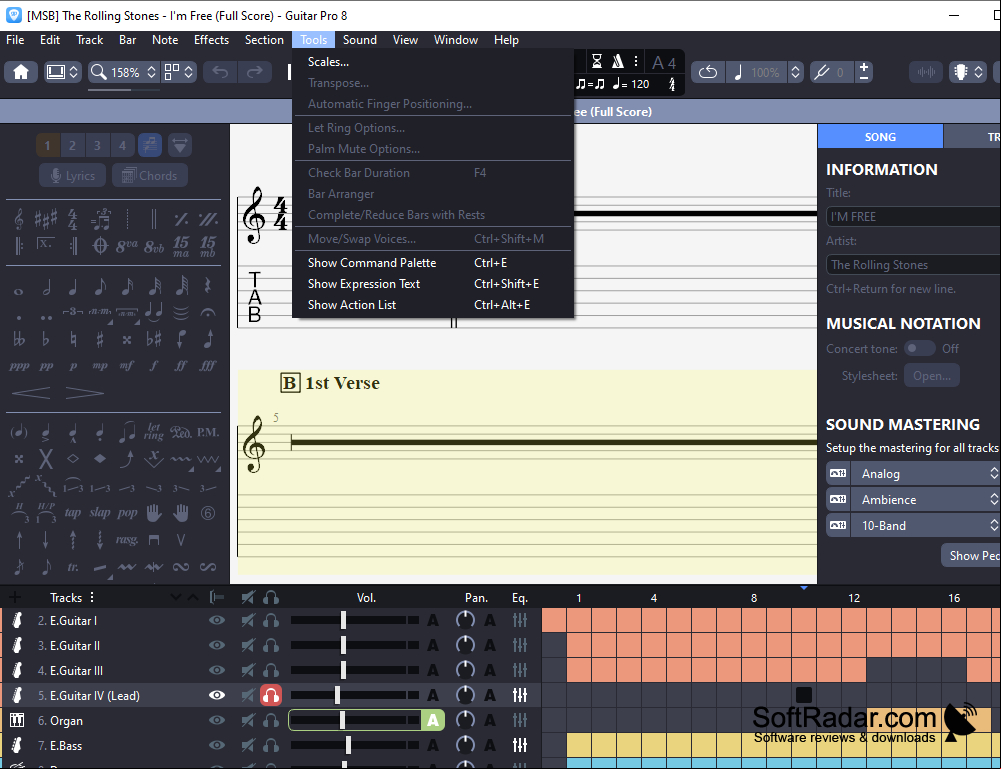Viewport: 1001px width, 769px height.
Task: Mute the E.Bass track
Action: pos(248,745)
